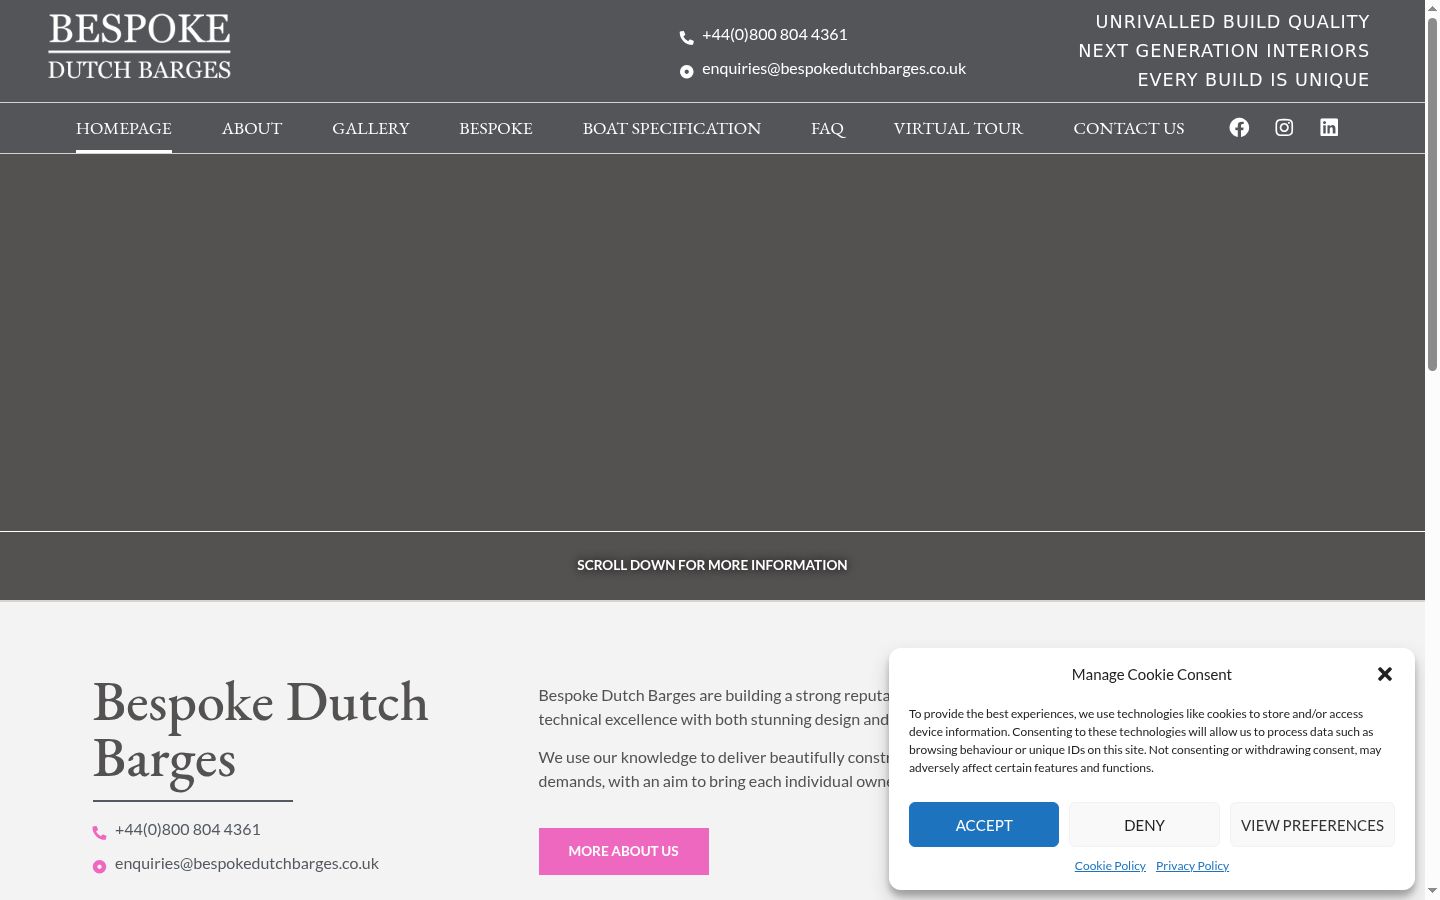This screenshot has height=900, width=1440.
Task: Open the Facebook social icon
Action: (1239, 127)
